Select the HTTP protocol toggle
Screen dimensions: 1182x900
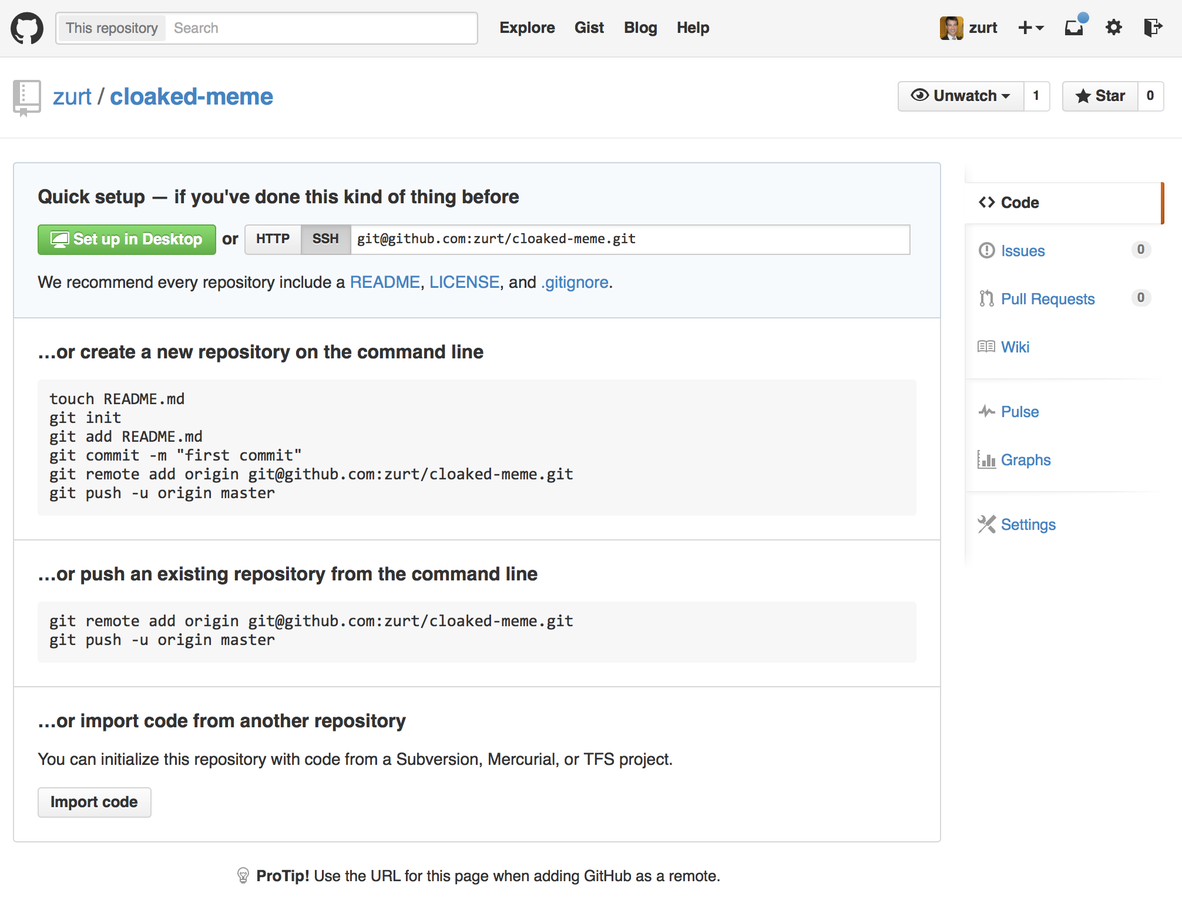[x=273, y=240]
